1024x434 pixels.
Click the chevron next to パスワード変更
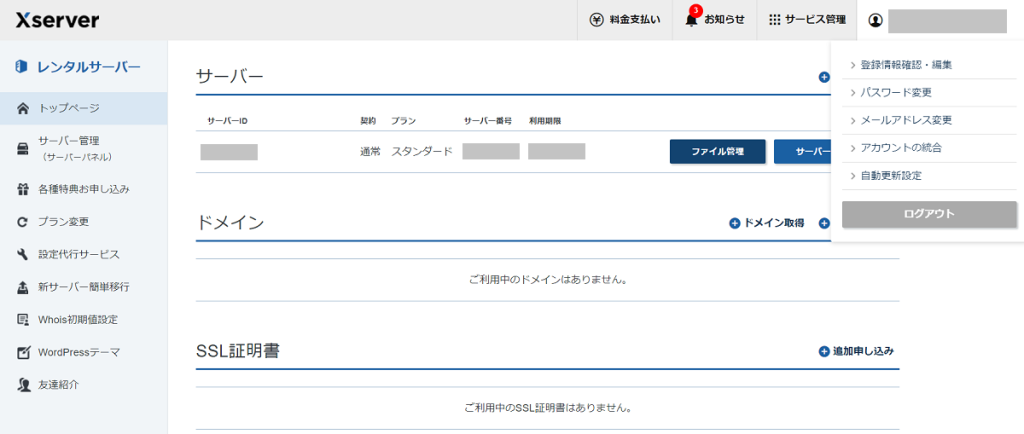point(853,93)
